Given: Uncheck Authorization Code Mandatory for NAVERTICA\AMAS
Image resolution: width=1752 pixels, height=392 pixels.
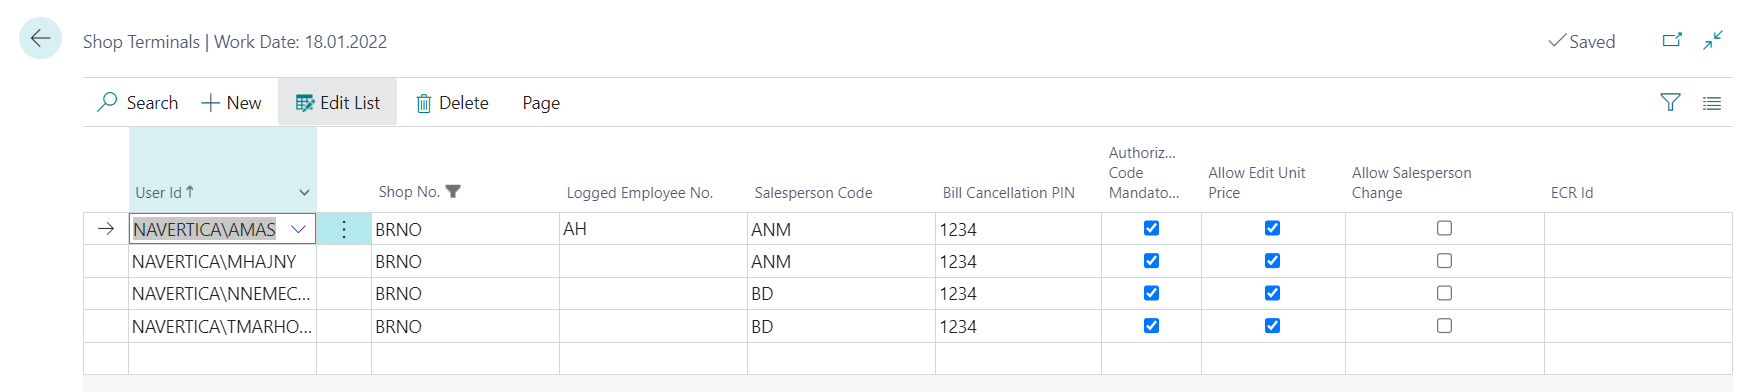Looking at the screenshot, I should 1151,228.
